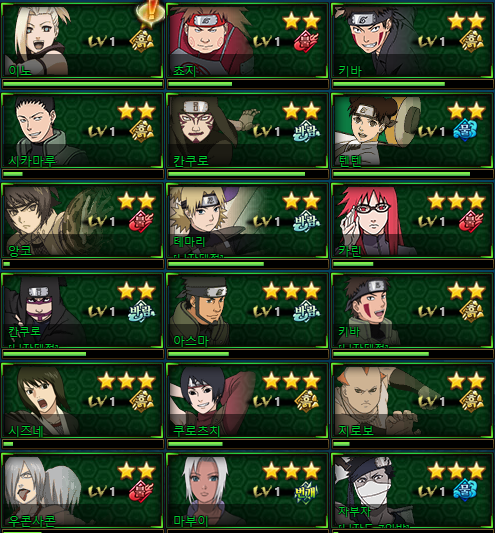The height and width of the screenshot is (533, 495).
Task: Click the progress bar under 시카마루 card
Action: 83,174
